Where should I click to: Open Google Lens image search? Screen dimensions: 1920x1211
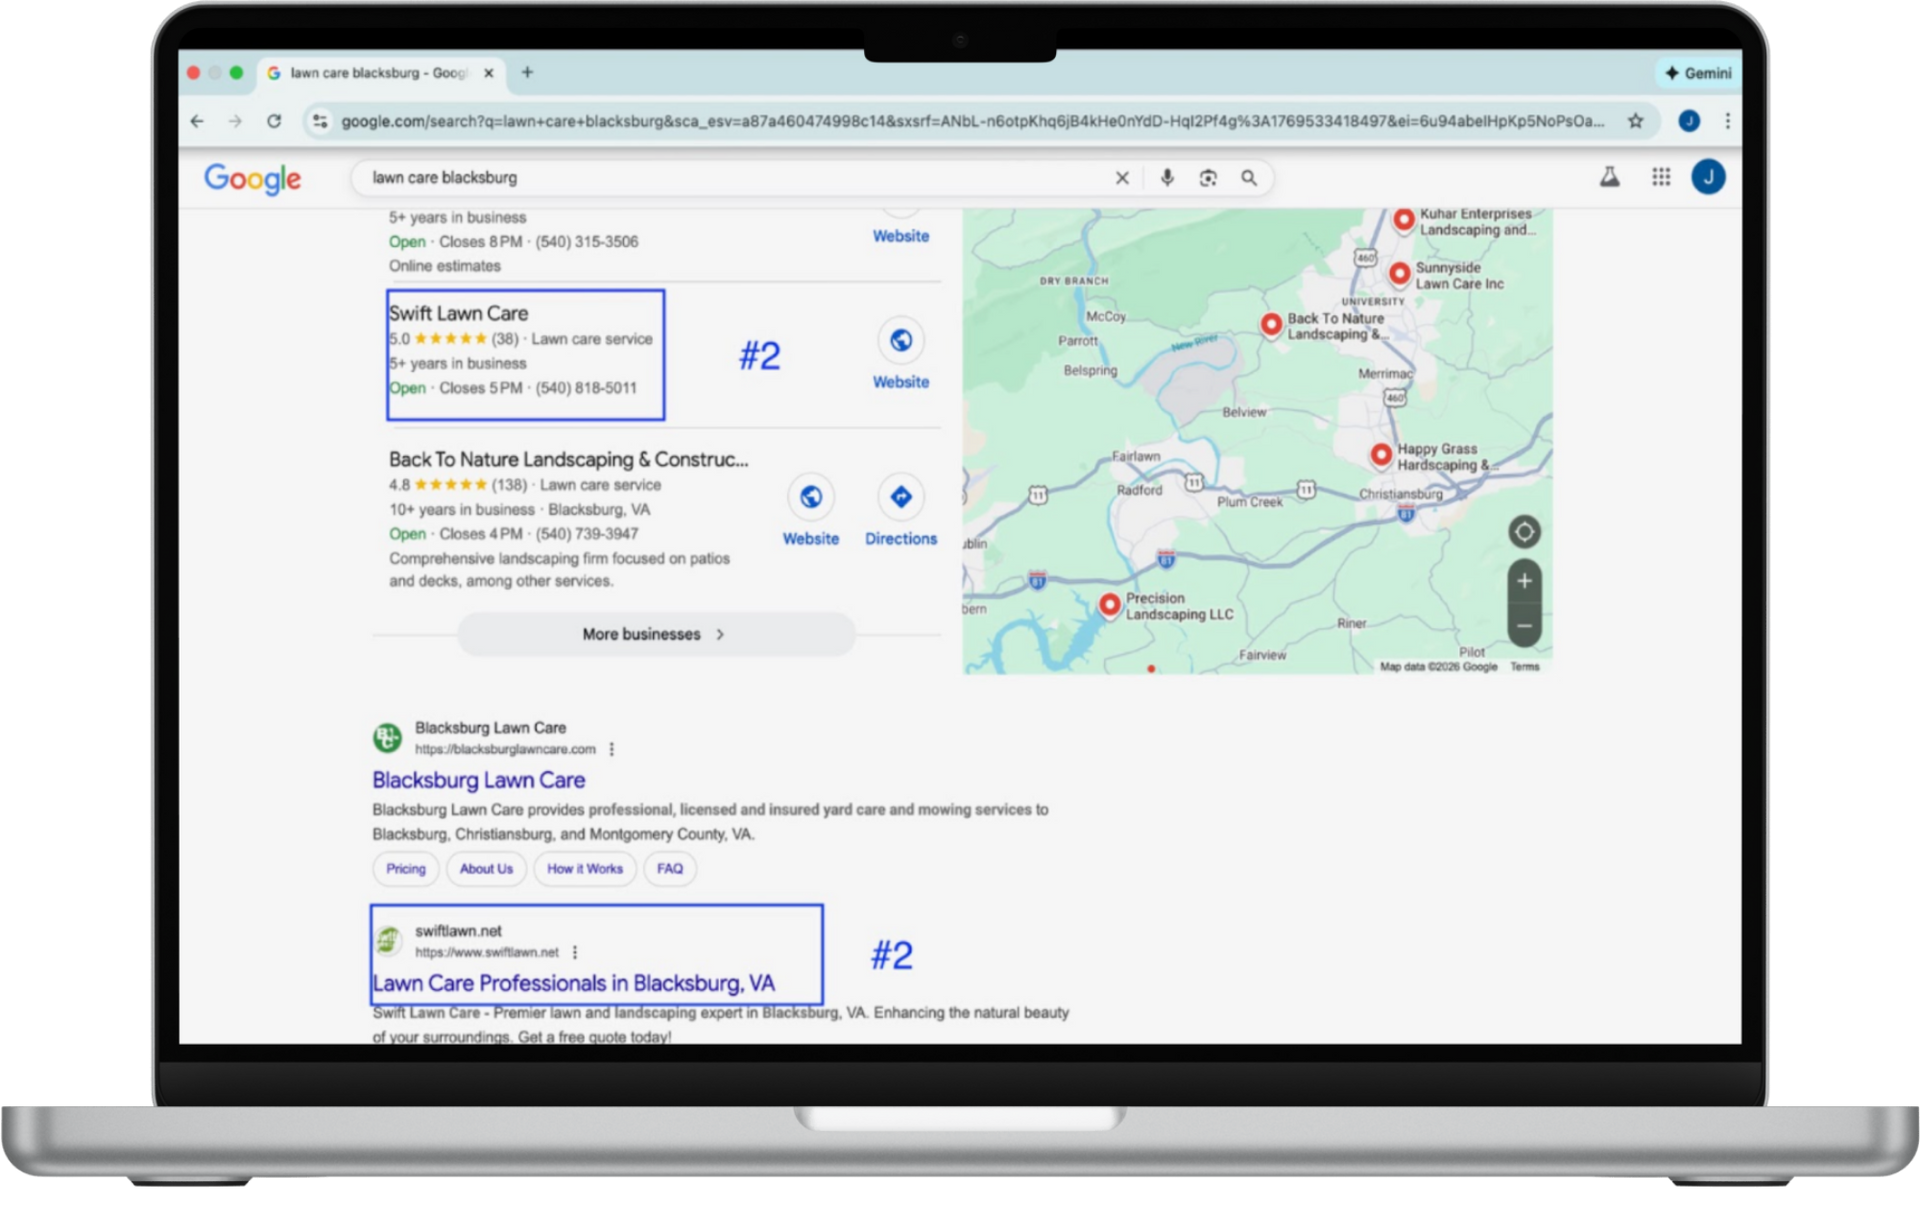[x=1207, y=178]
